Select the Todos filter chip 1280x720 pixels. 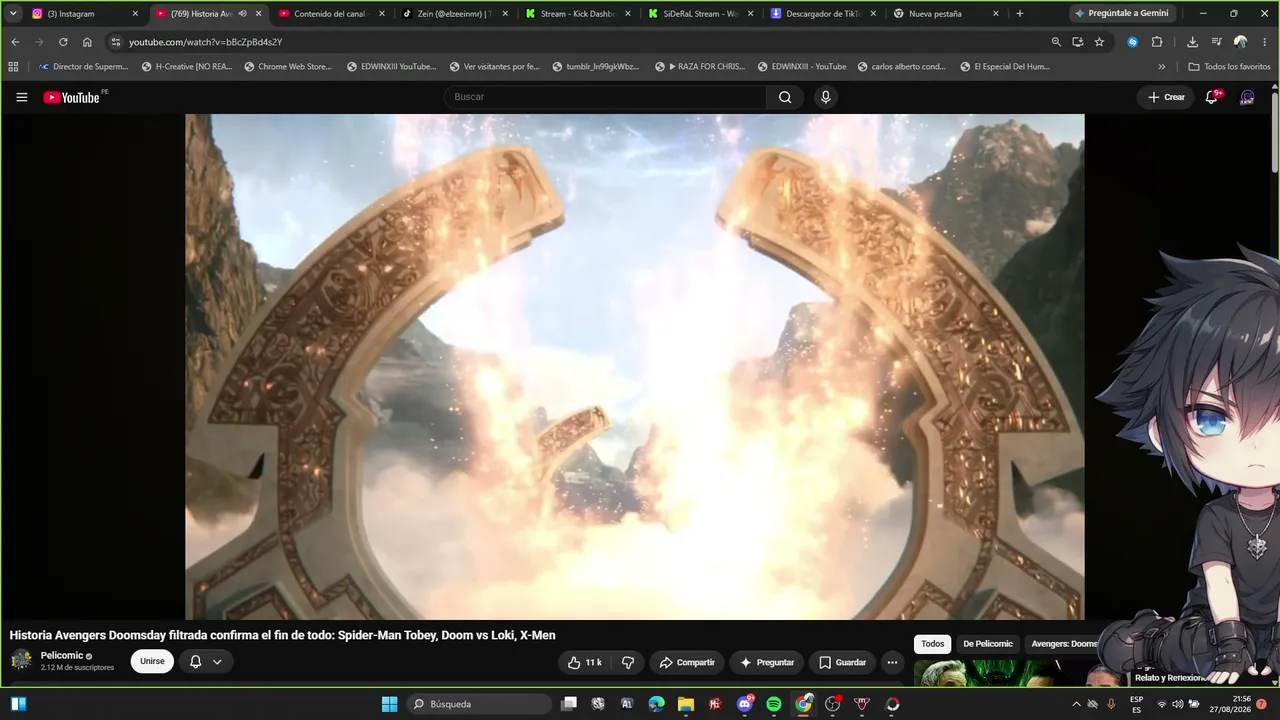click(x=932, y=644)
